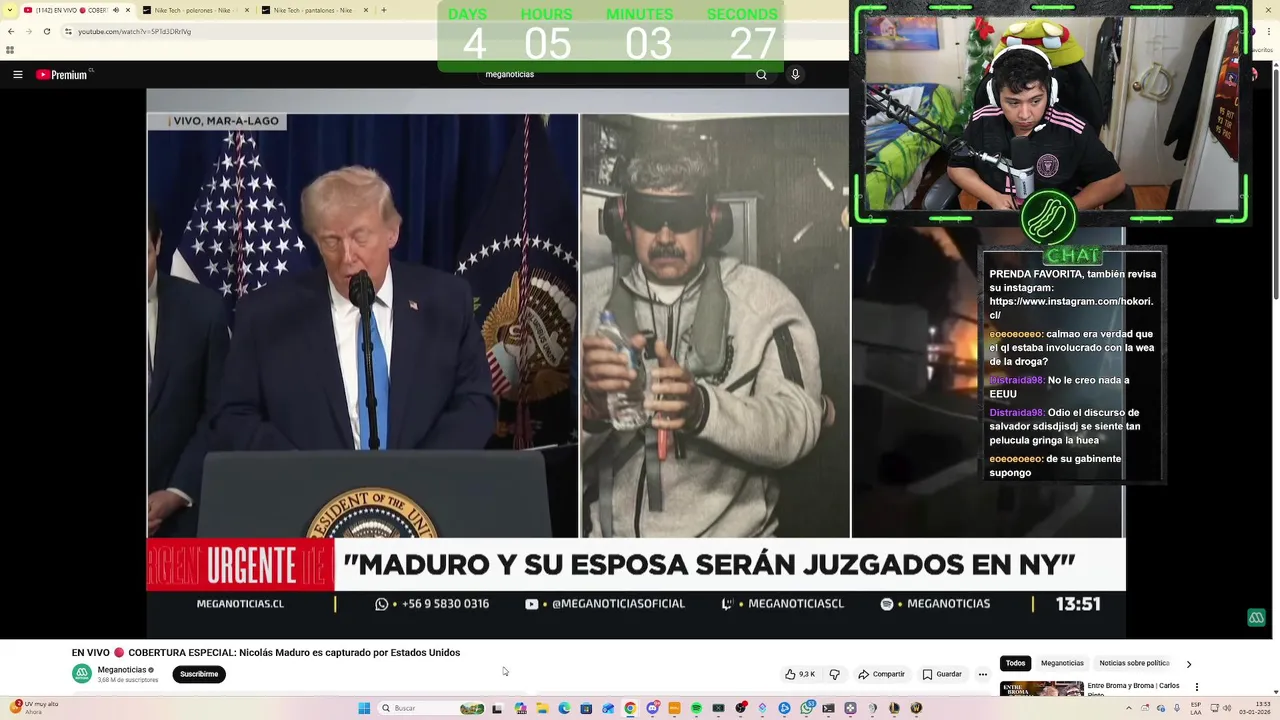Open Chrome from the taskbar
The height and width of the screenshot is (720, 1280).
tap(630, 708)
